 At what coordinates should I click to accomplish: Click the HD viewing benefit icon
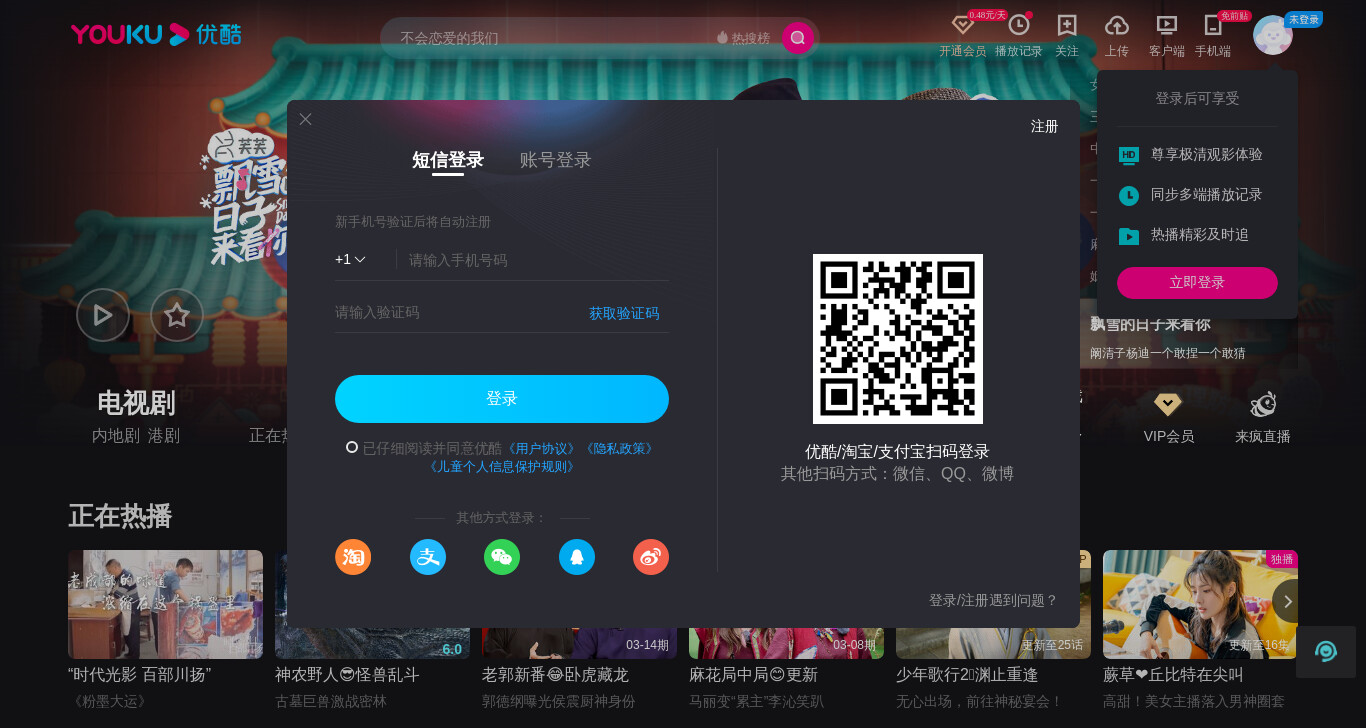pyautogui.click(x=1129, y=155)
